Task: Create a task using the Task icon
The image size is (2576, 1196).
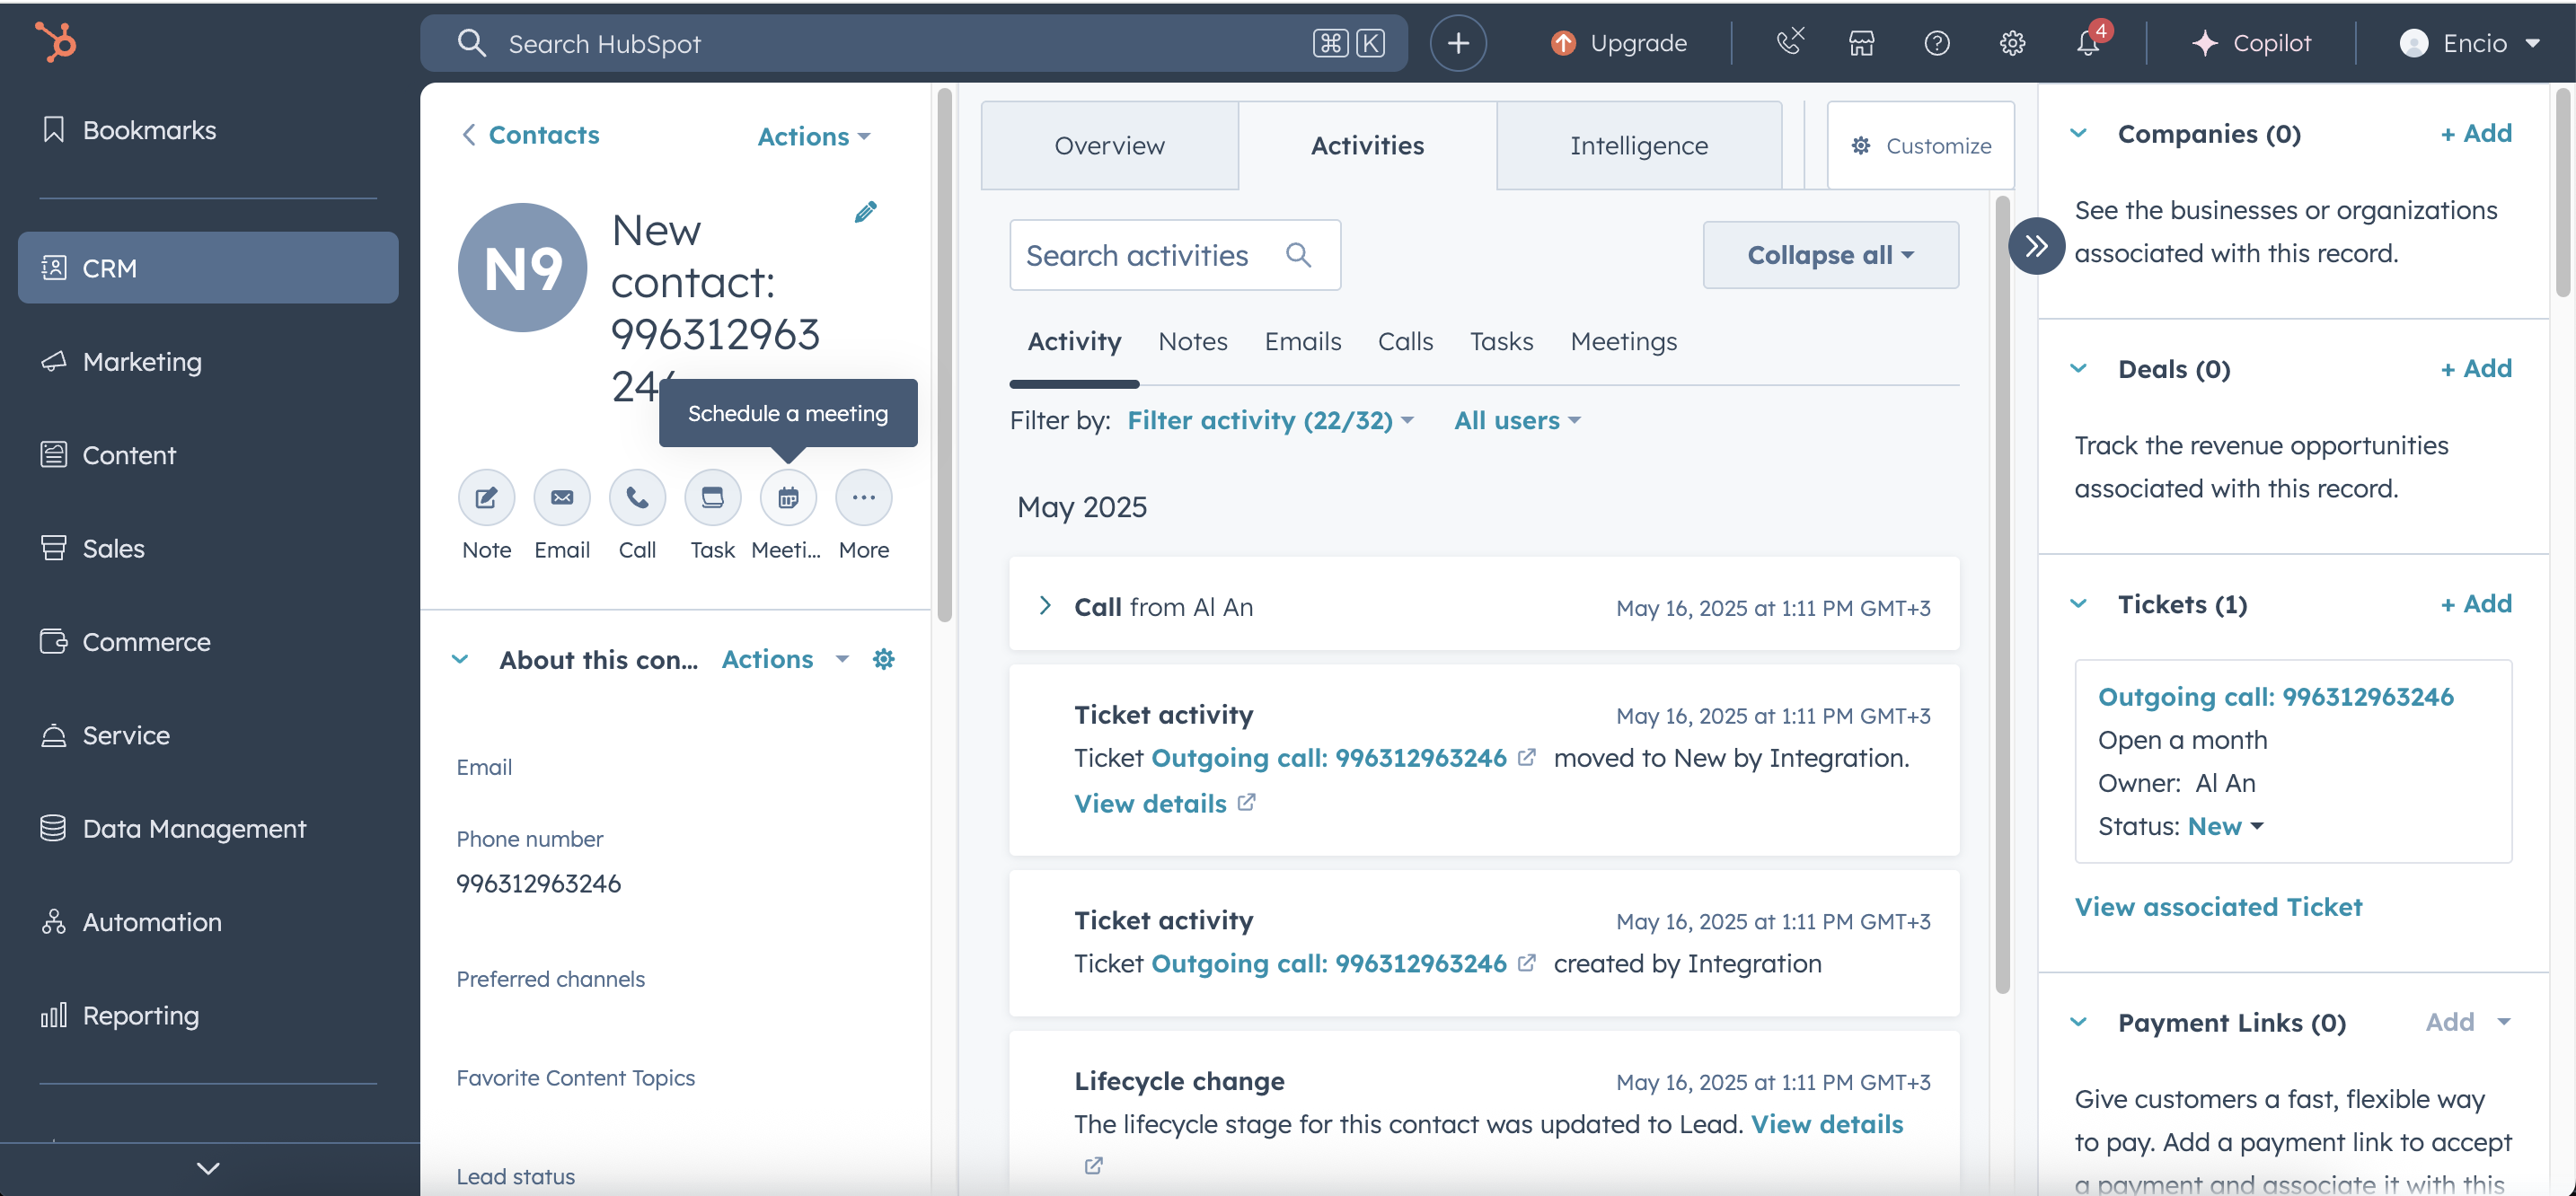Action: click(712, 497)
